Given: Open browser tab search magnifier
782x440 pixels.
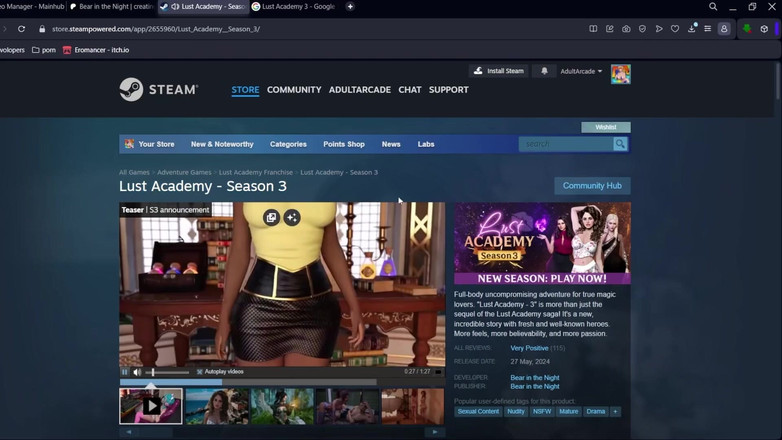Looking at the screenshot, I should point(713,6).
